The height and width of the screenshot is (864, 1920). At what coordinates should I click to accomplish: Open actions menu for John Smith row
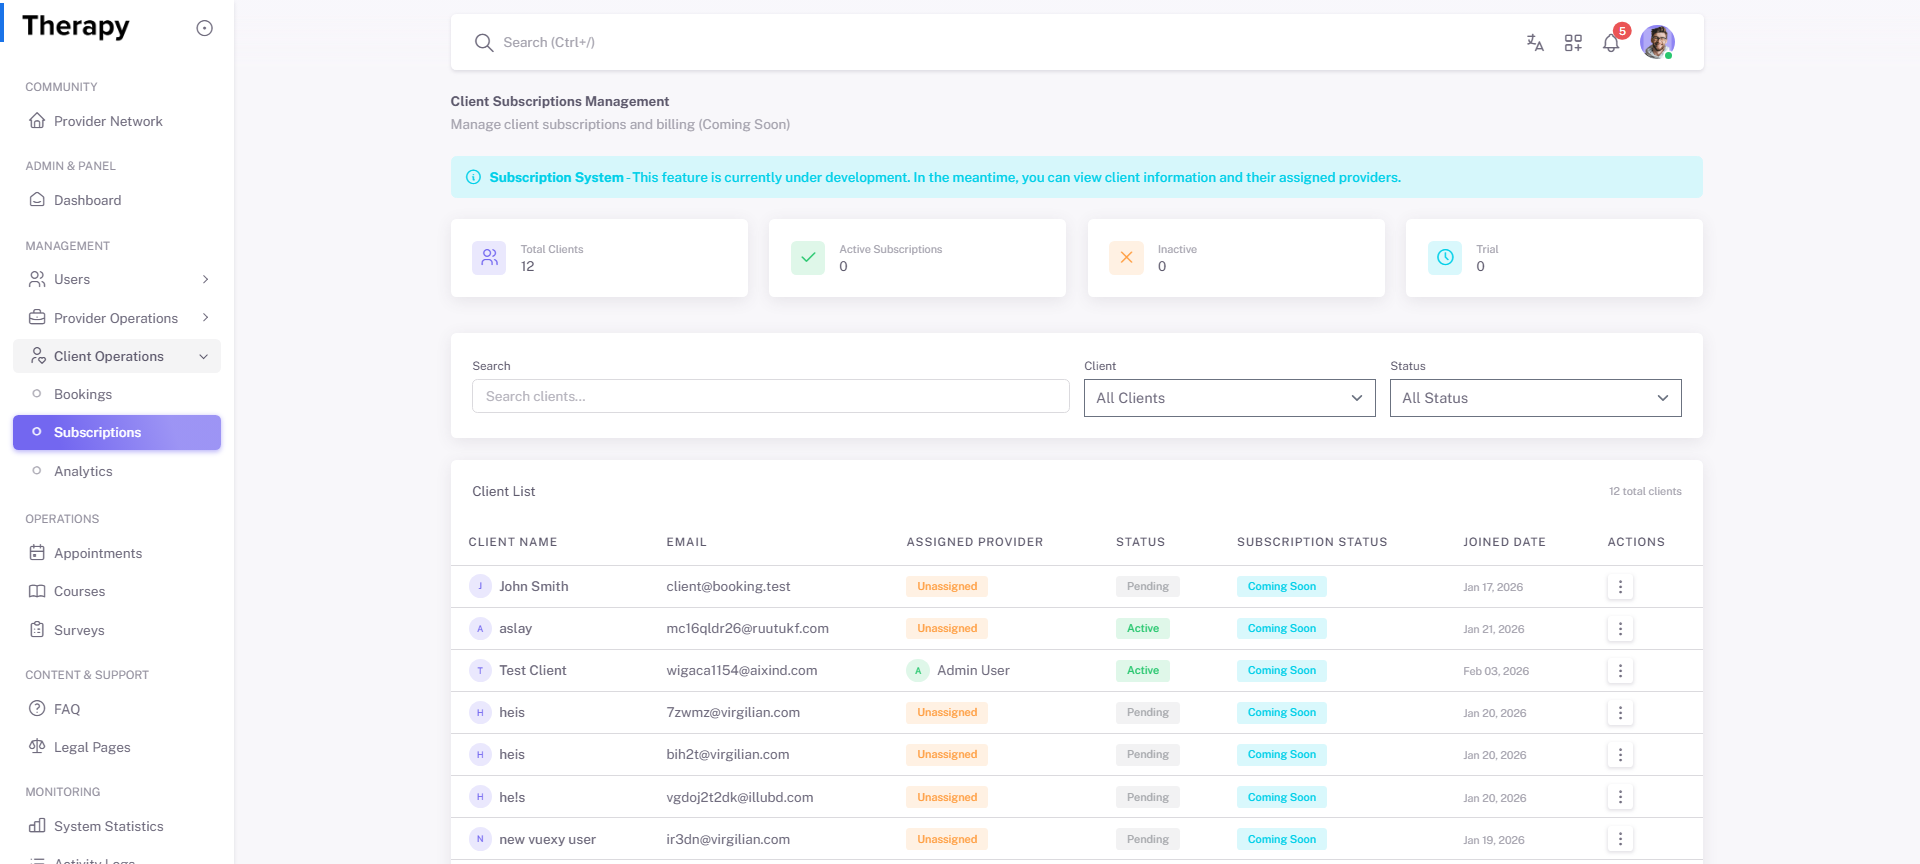pos(1620,587)
